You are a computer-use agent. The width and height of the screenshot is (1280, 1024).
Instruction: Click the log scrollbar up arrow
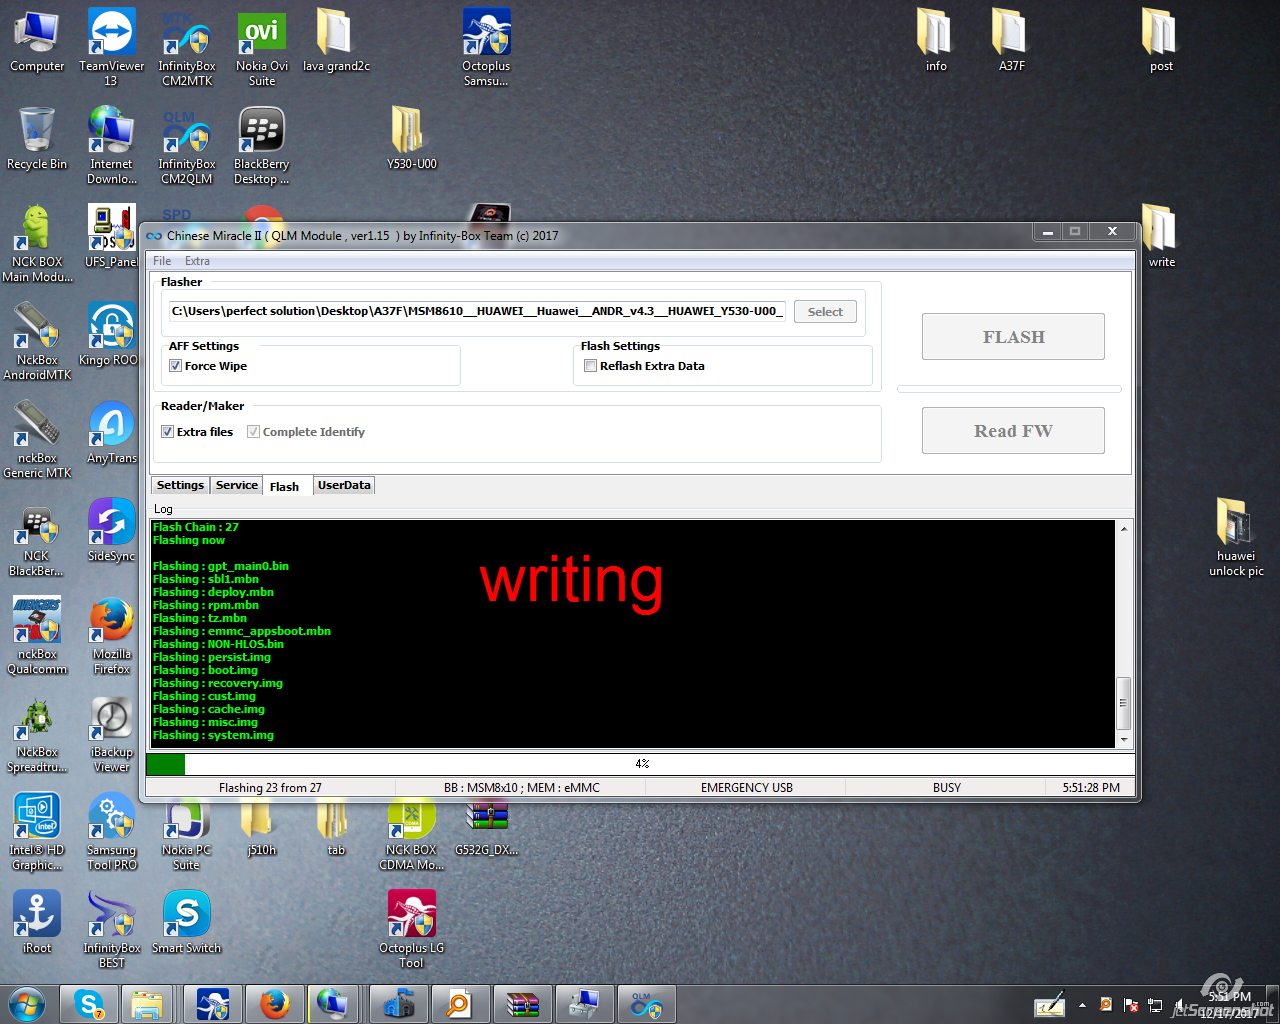tap(1124, 529)
